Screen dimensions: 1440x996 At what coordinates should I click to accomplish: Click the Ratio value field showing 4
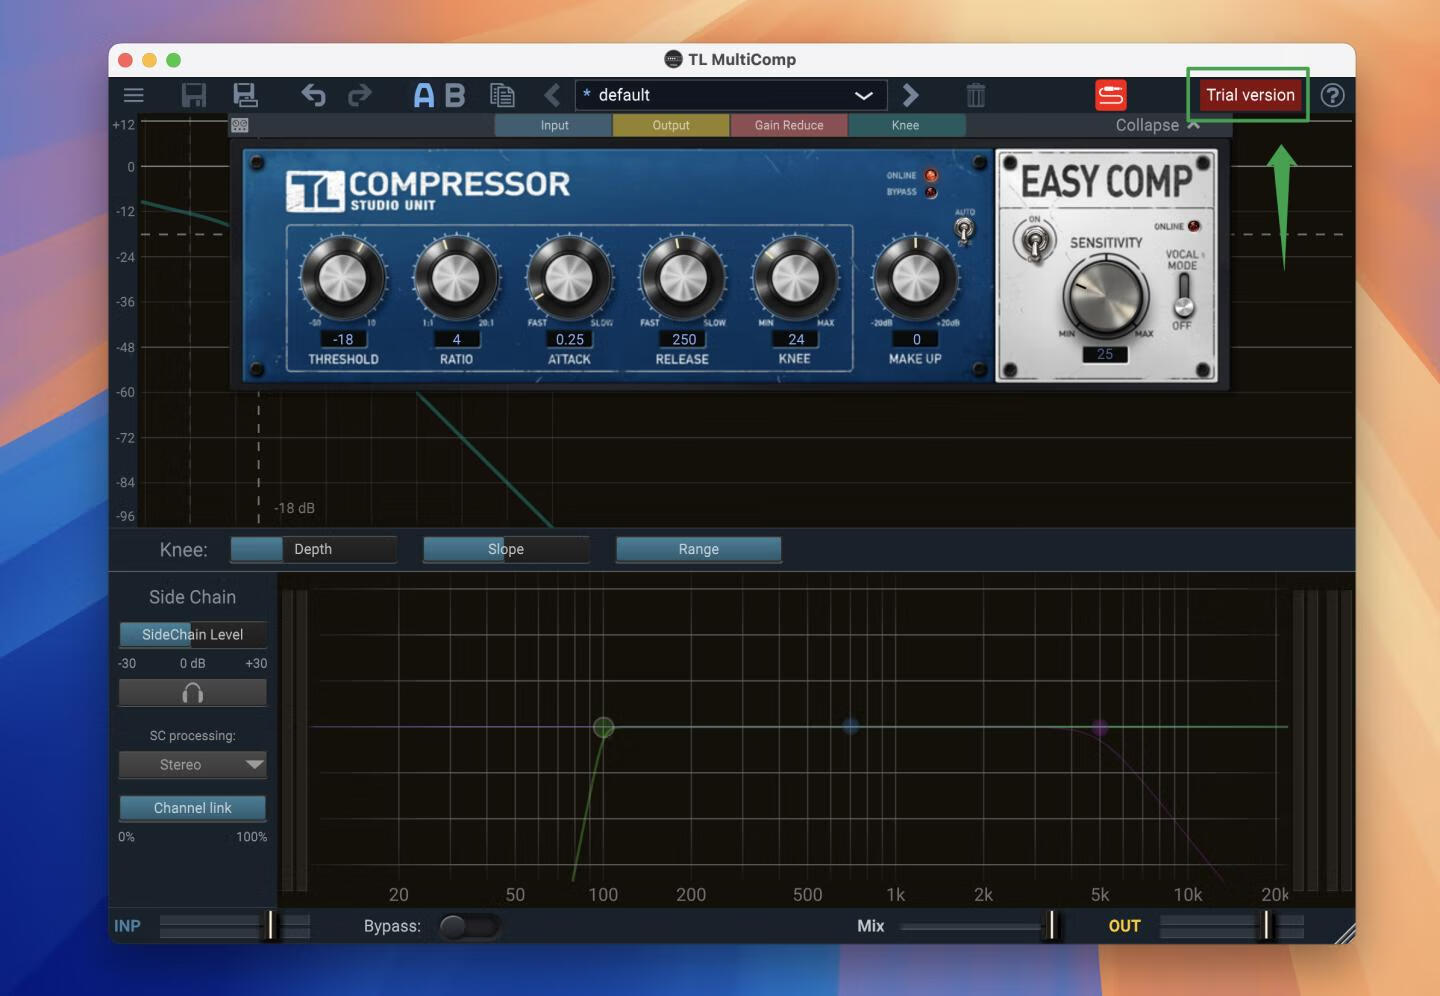pyautogui.click(x=456, y=340)
